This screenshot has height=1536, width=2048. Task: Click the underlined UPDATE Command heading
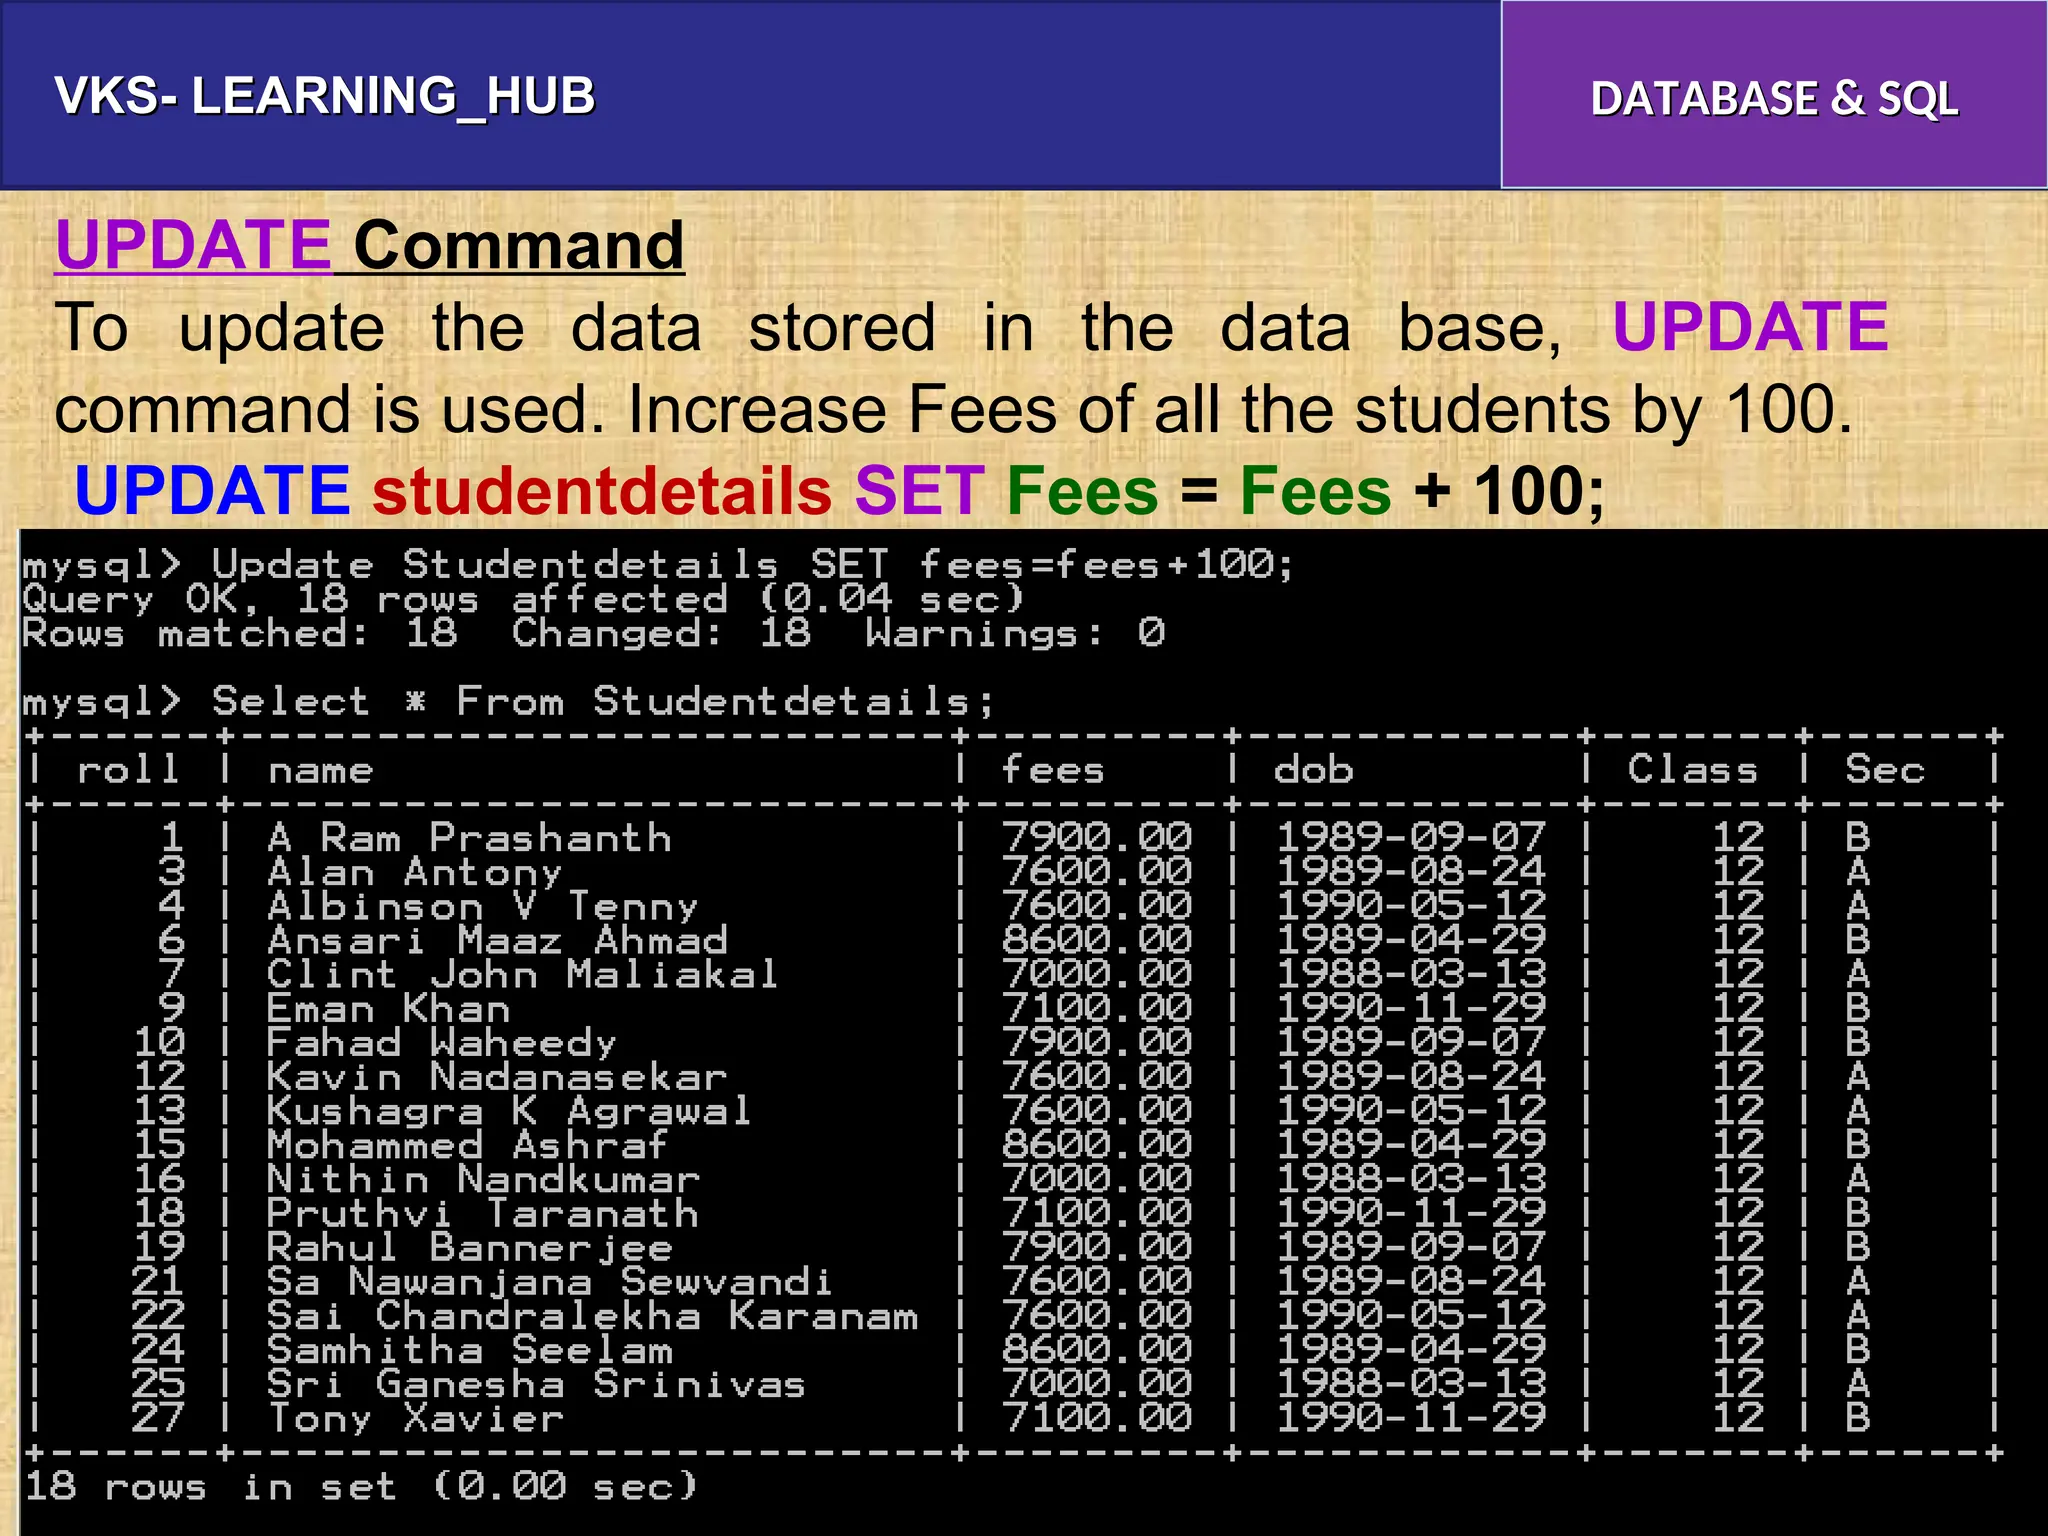[370, 245]
